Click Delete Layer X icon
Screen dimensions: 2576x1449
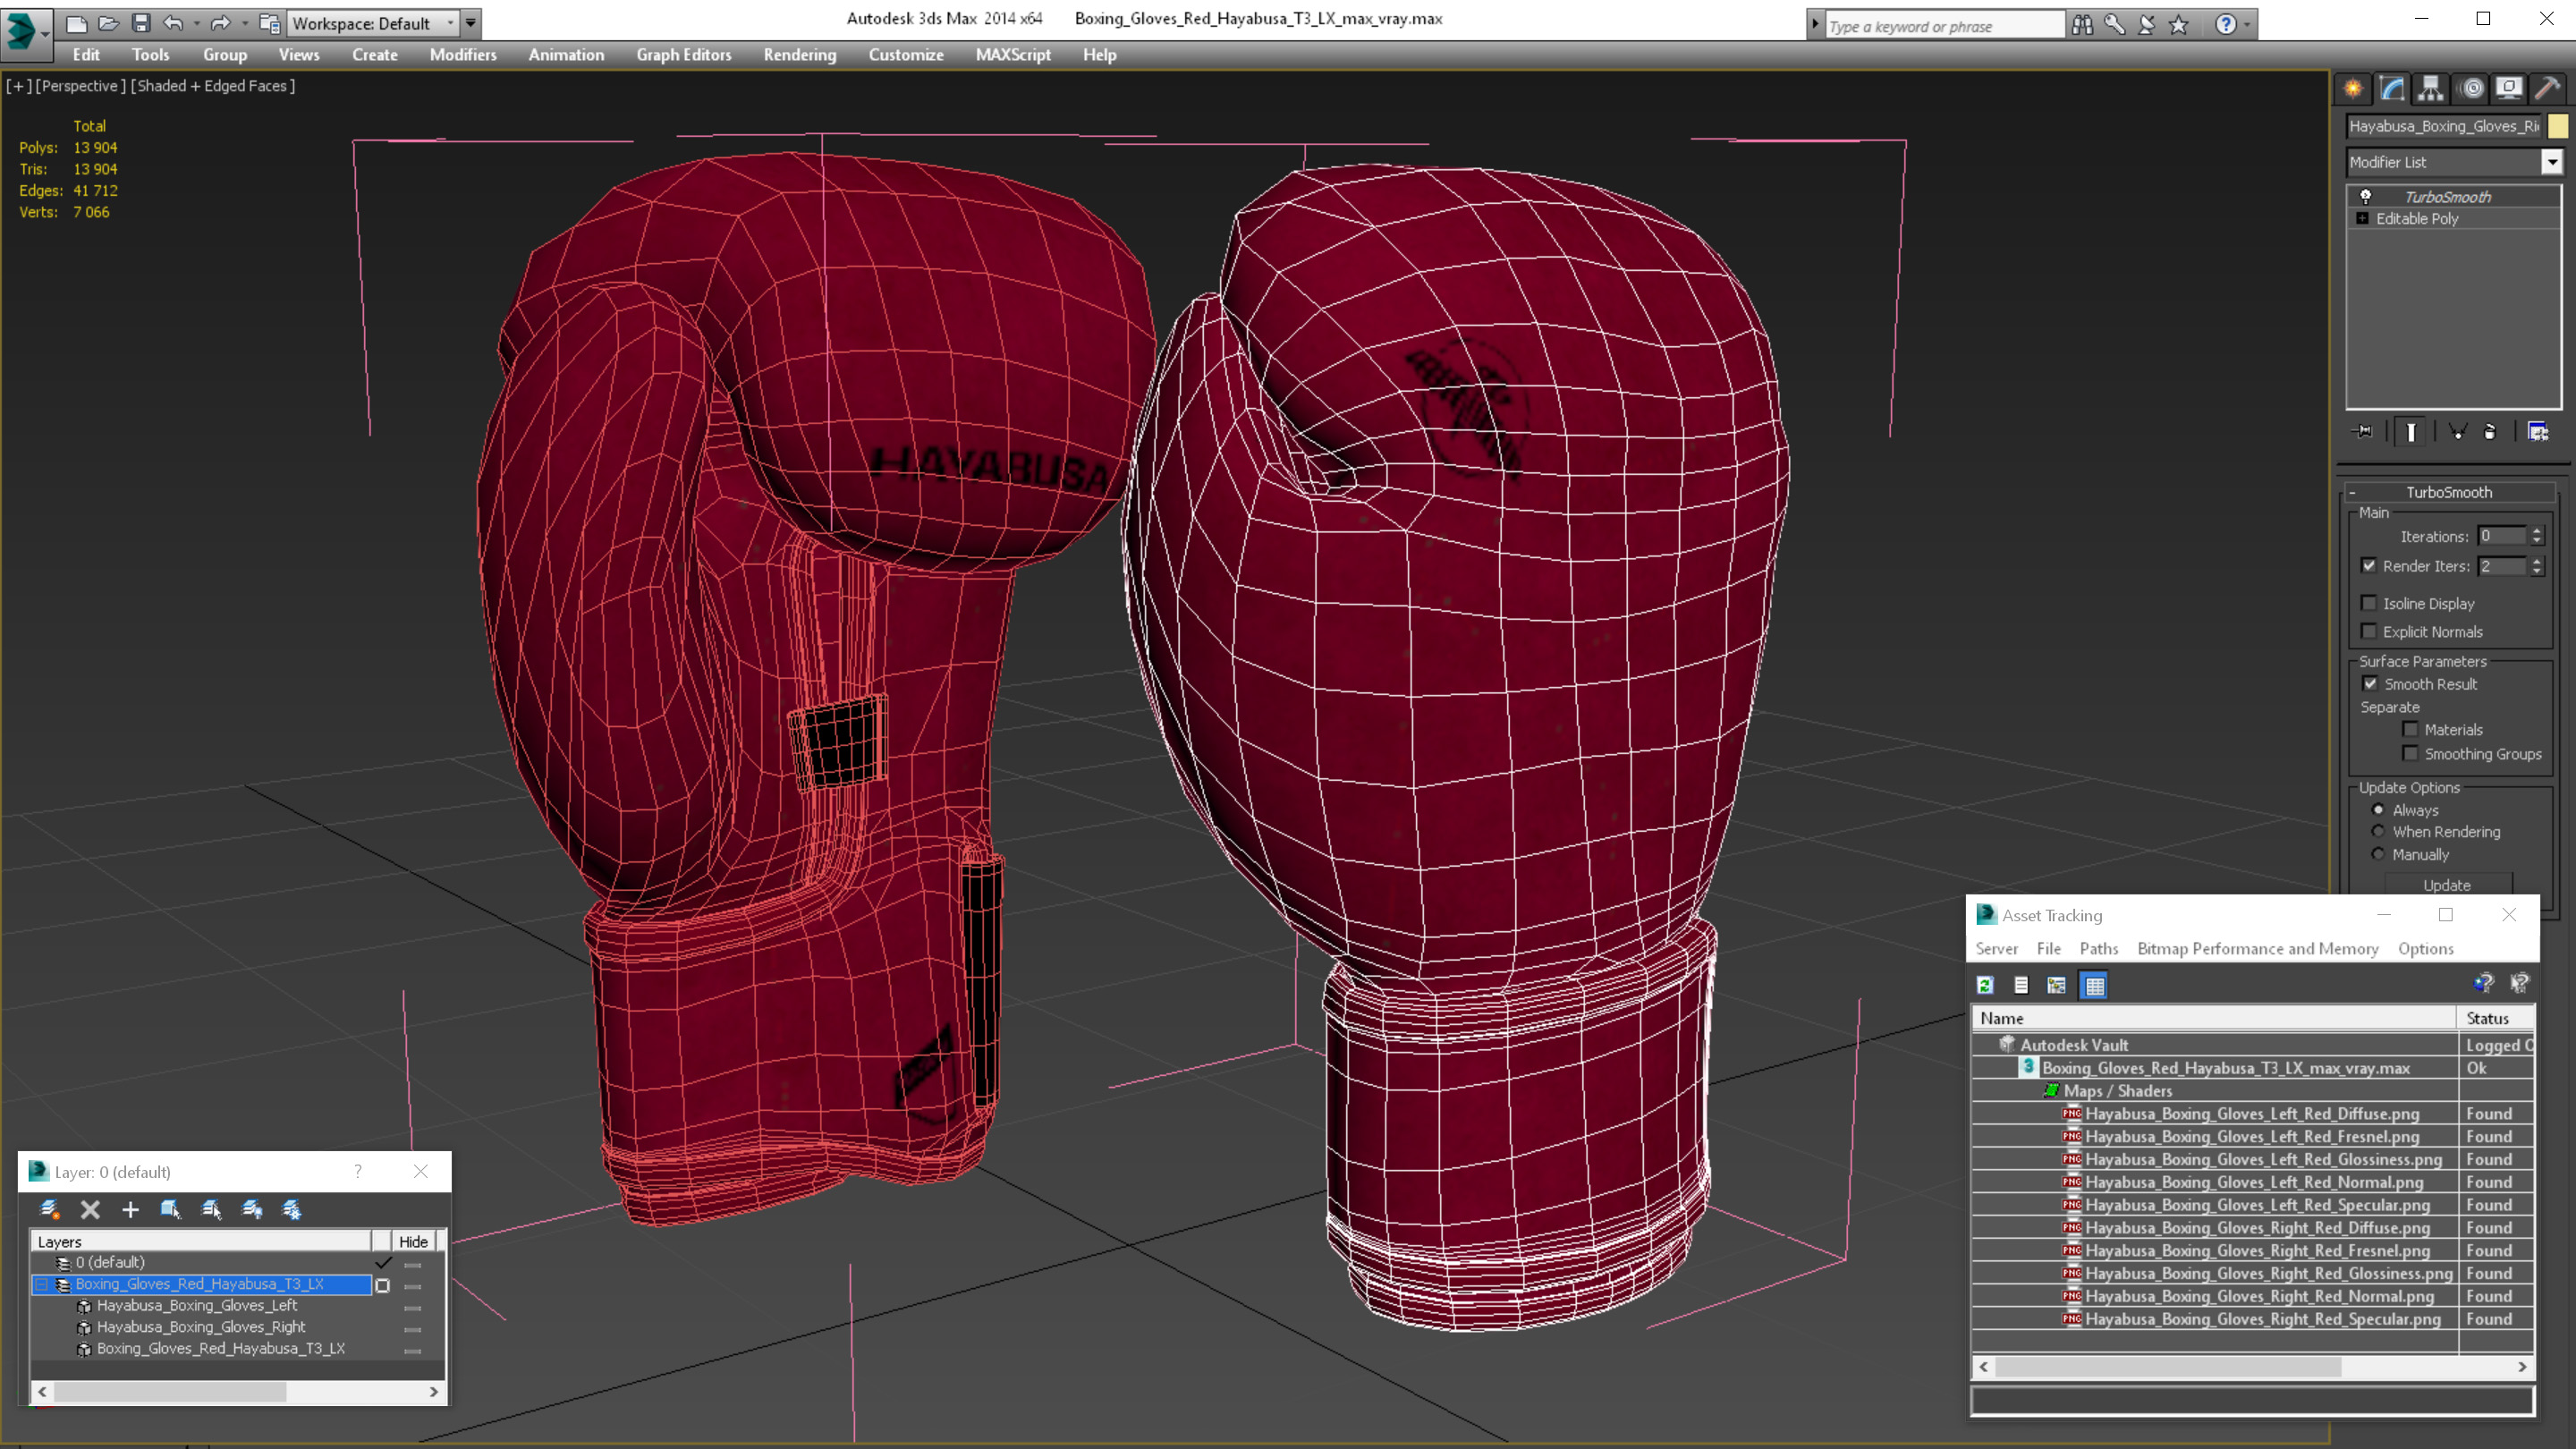point(90,1210)
